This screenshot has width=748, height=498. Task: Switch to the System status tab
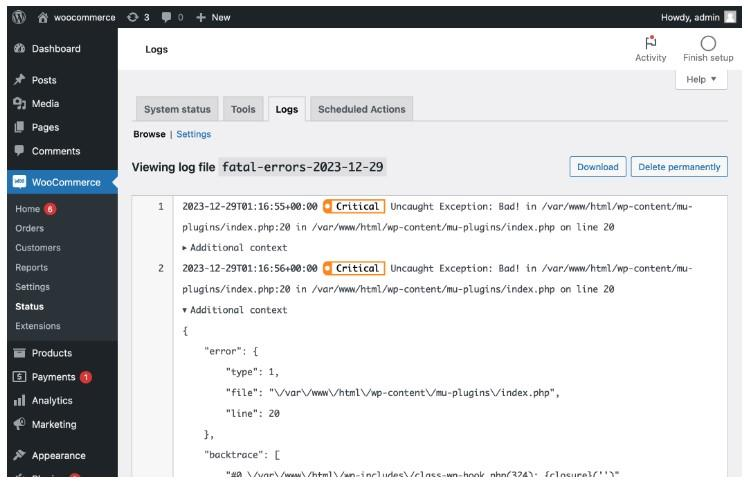[177, 109]
